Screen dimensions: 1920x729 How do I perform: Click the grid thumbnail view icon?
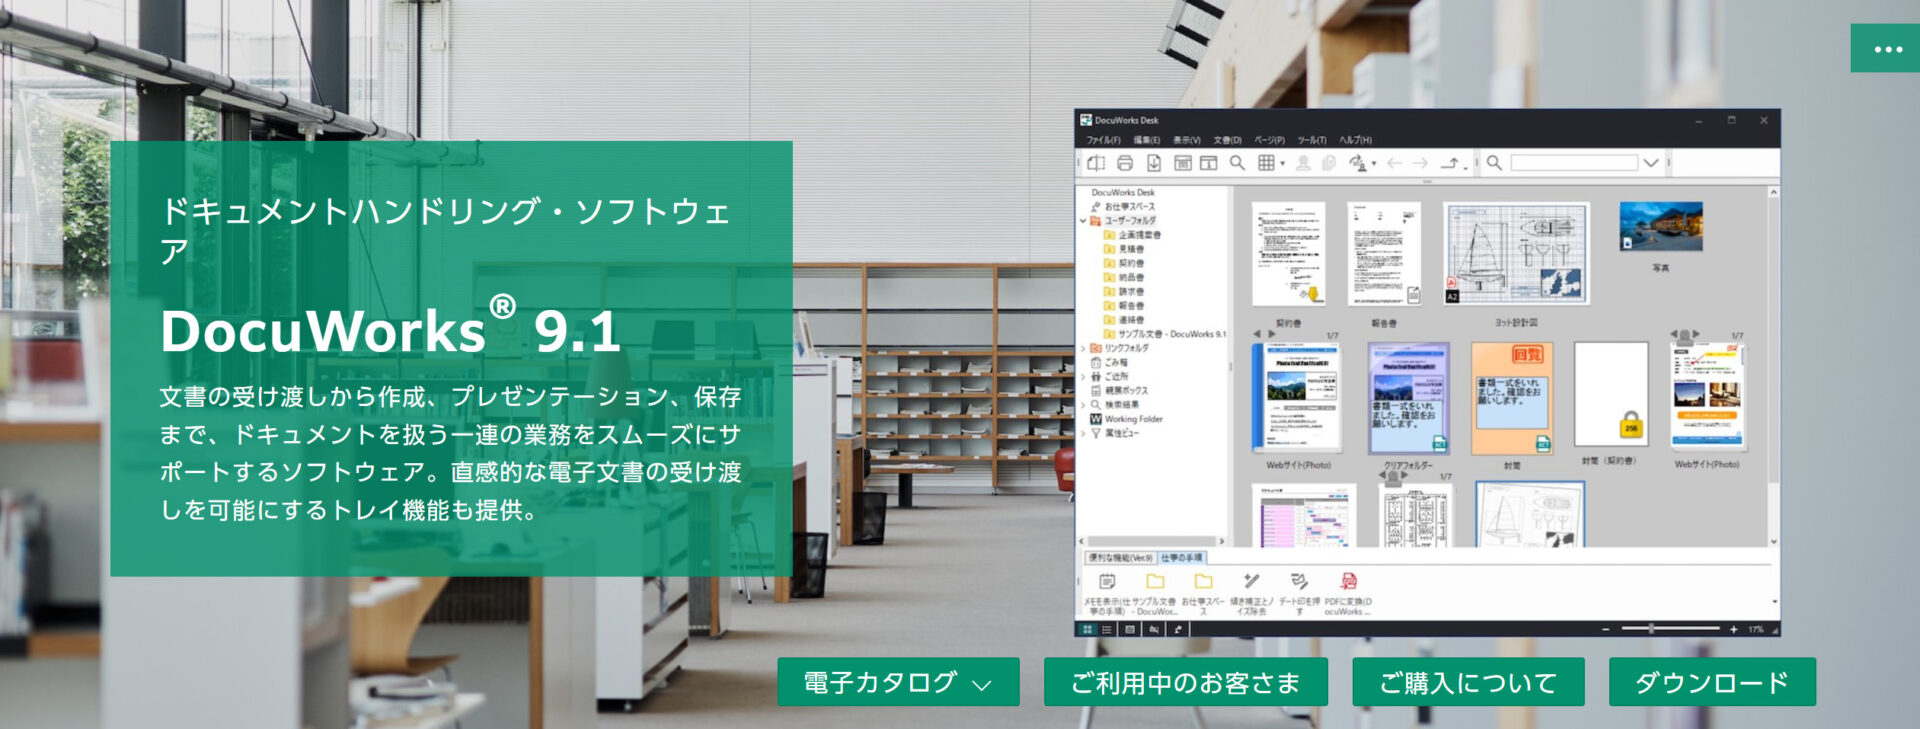[x=1266, y=163]
